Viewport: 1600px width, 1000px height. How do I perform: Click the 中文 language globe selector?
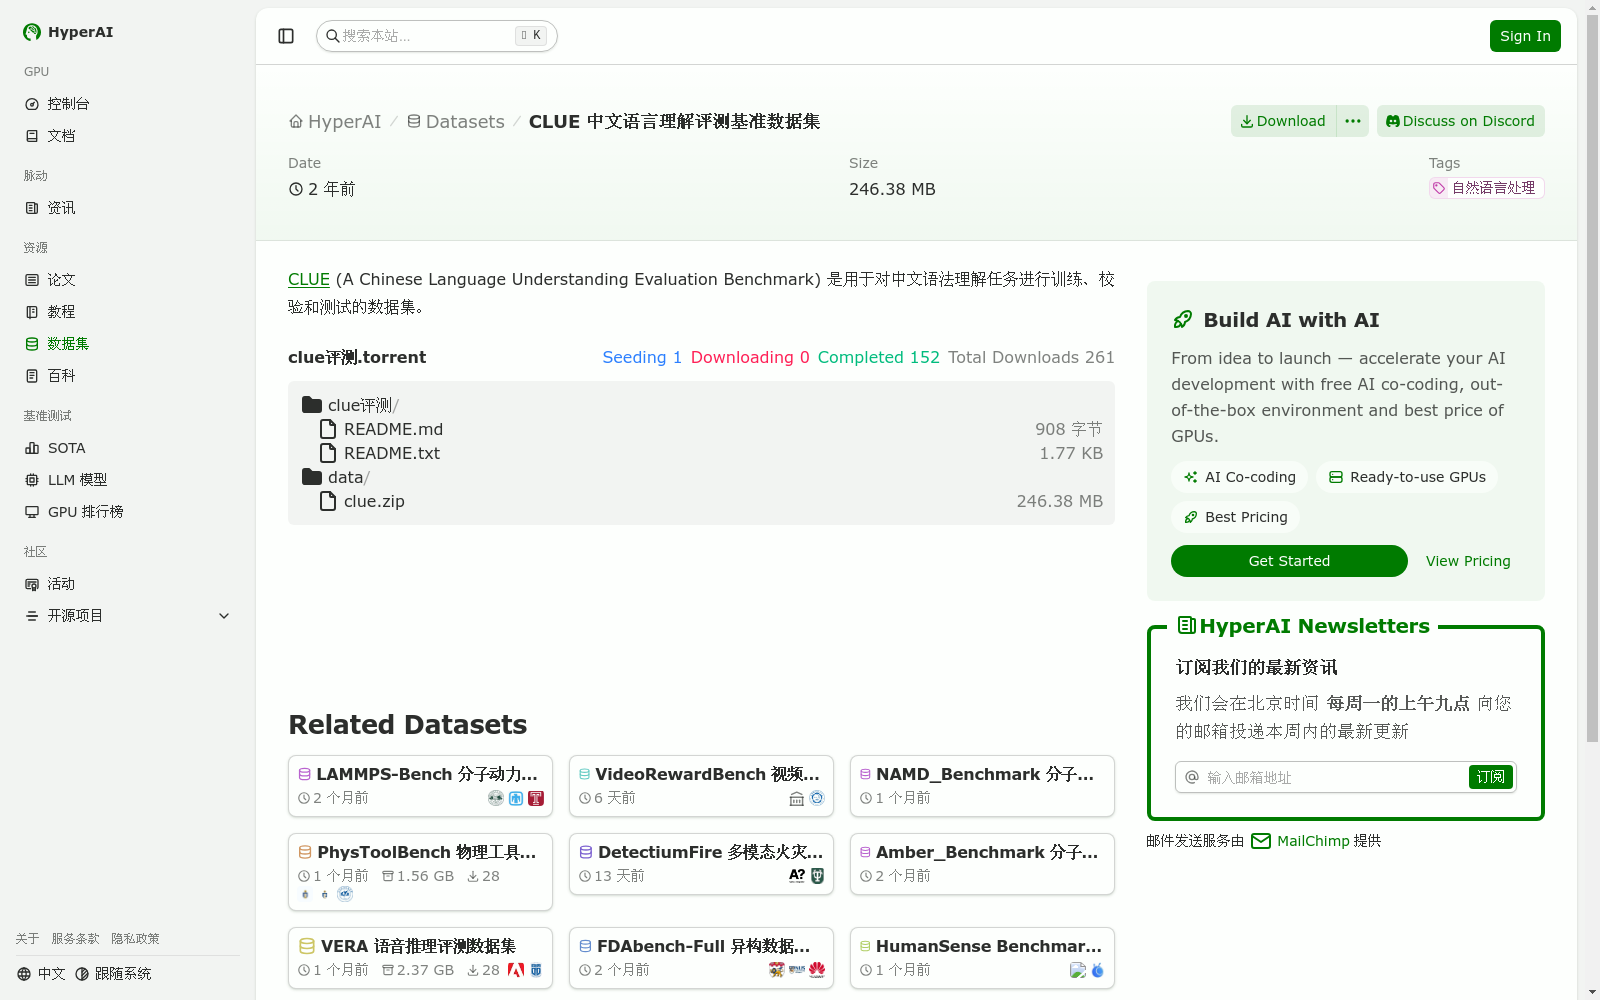click(x=41, y=974)
